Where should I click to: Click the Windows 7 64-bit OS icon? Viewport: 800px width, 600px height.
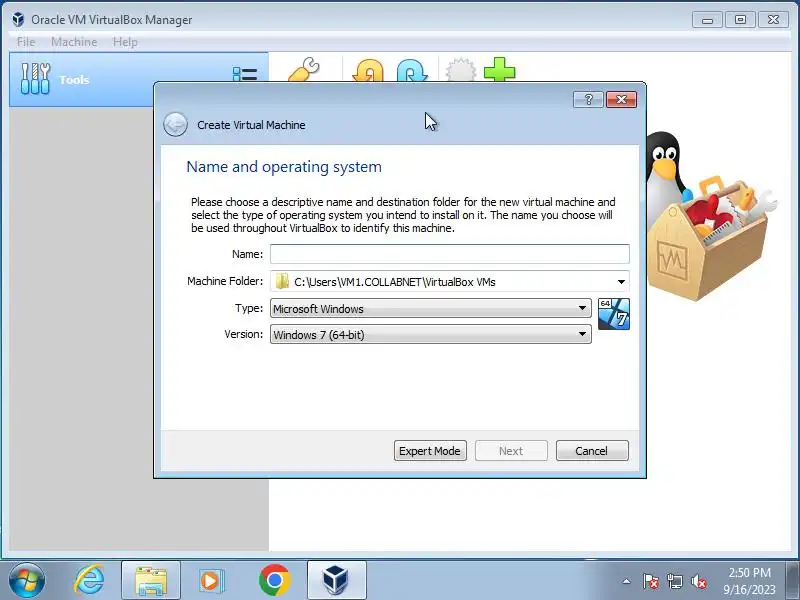point(614,314)
